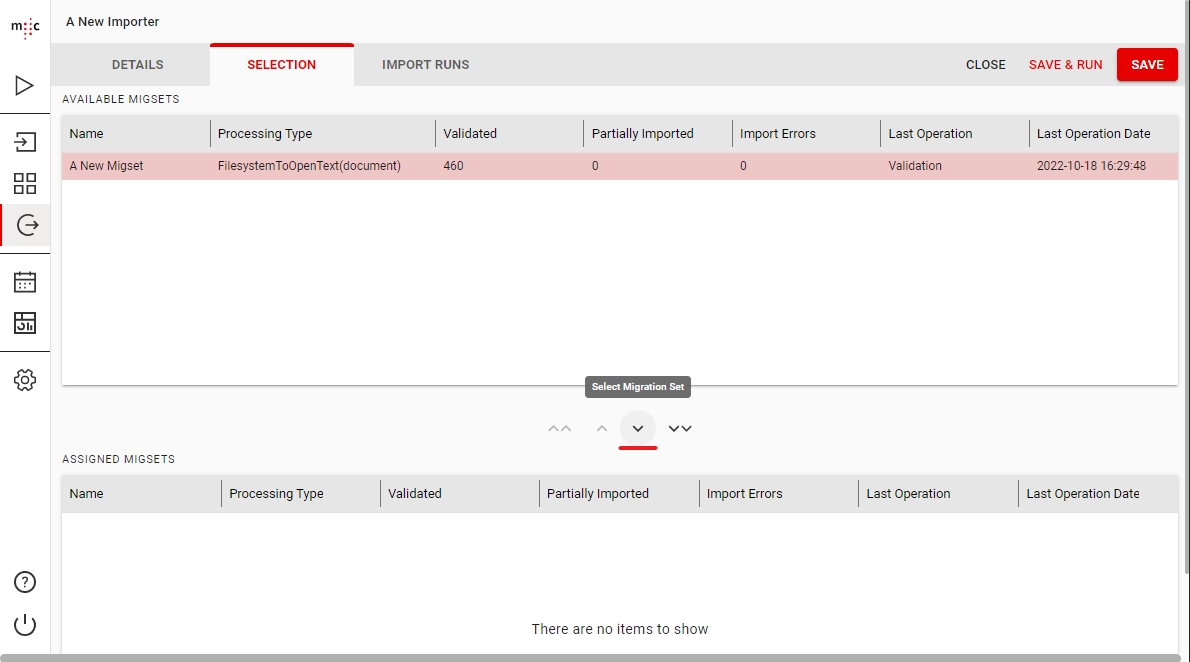The height and width of the screenshot is (662, 1190).
Task: Click the double up chevron button
Action: 560,429
